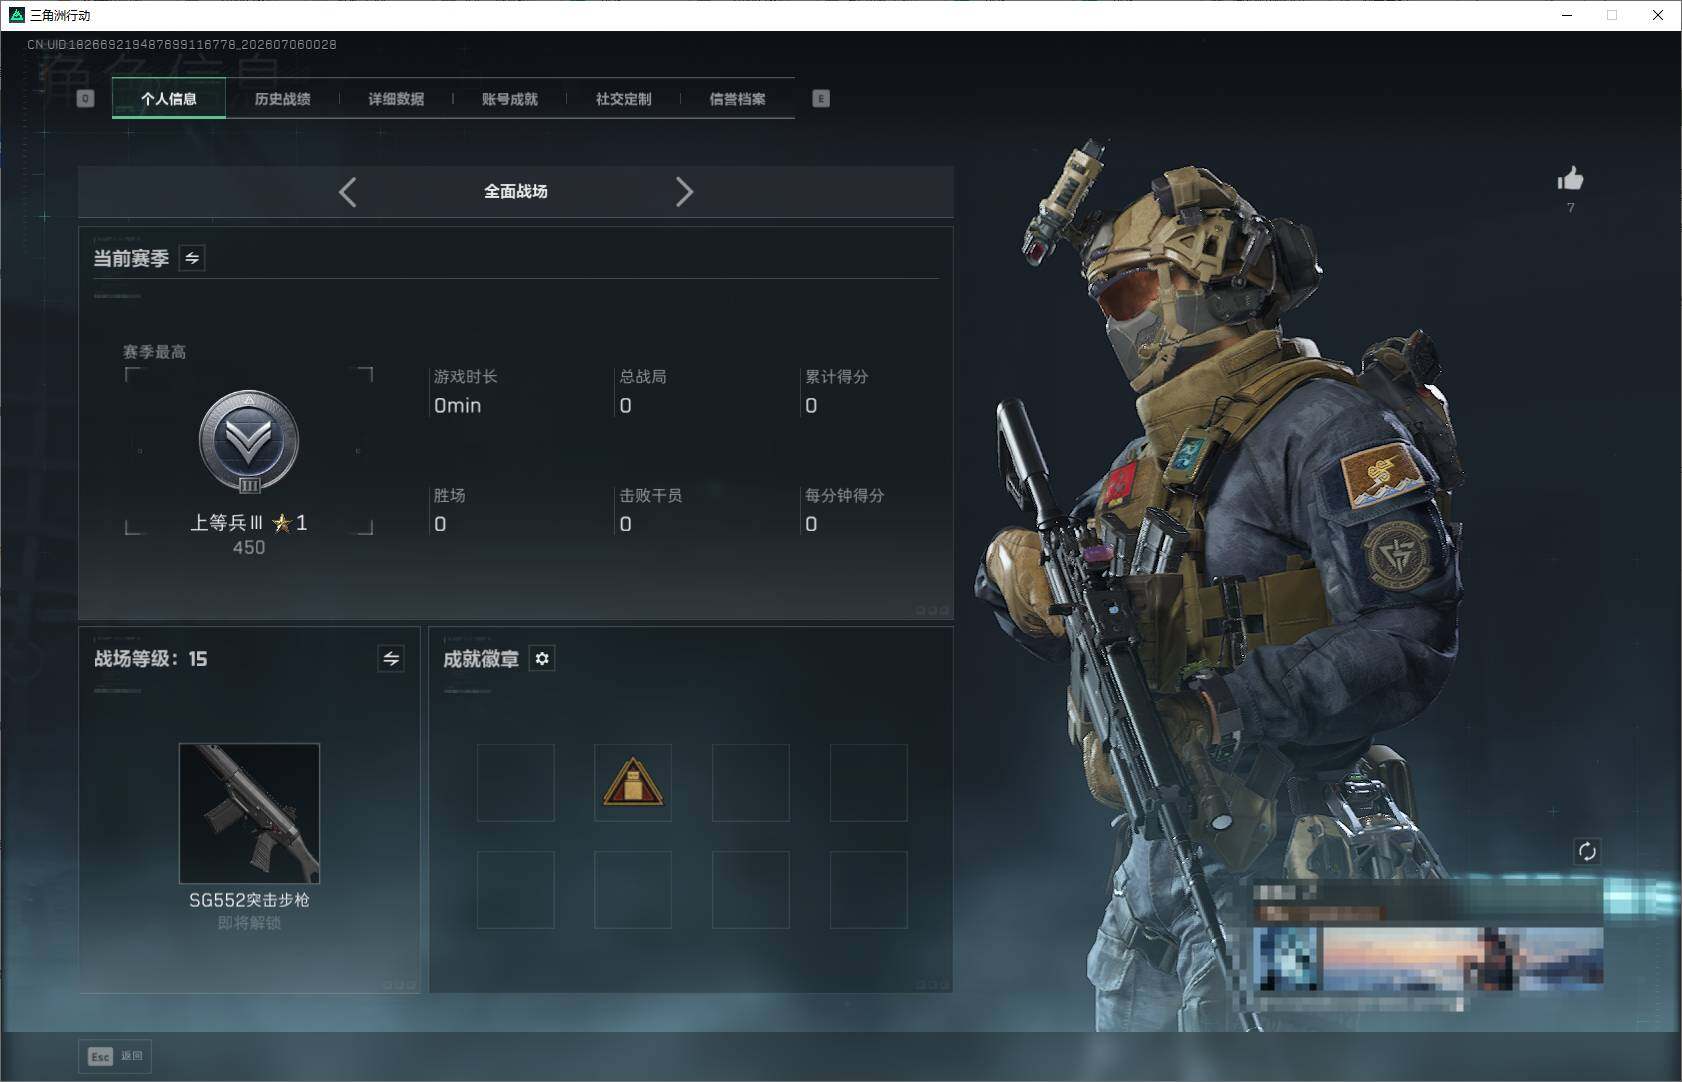Click the 上等兵 III rank badge

pyautogui.click(x=249, y=442)
